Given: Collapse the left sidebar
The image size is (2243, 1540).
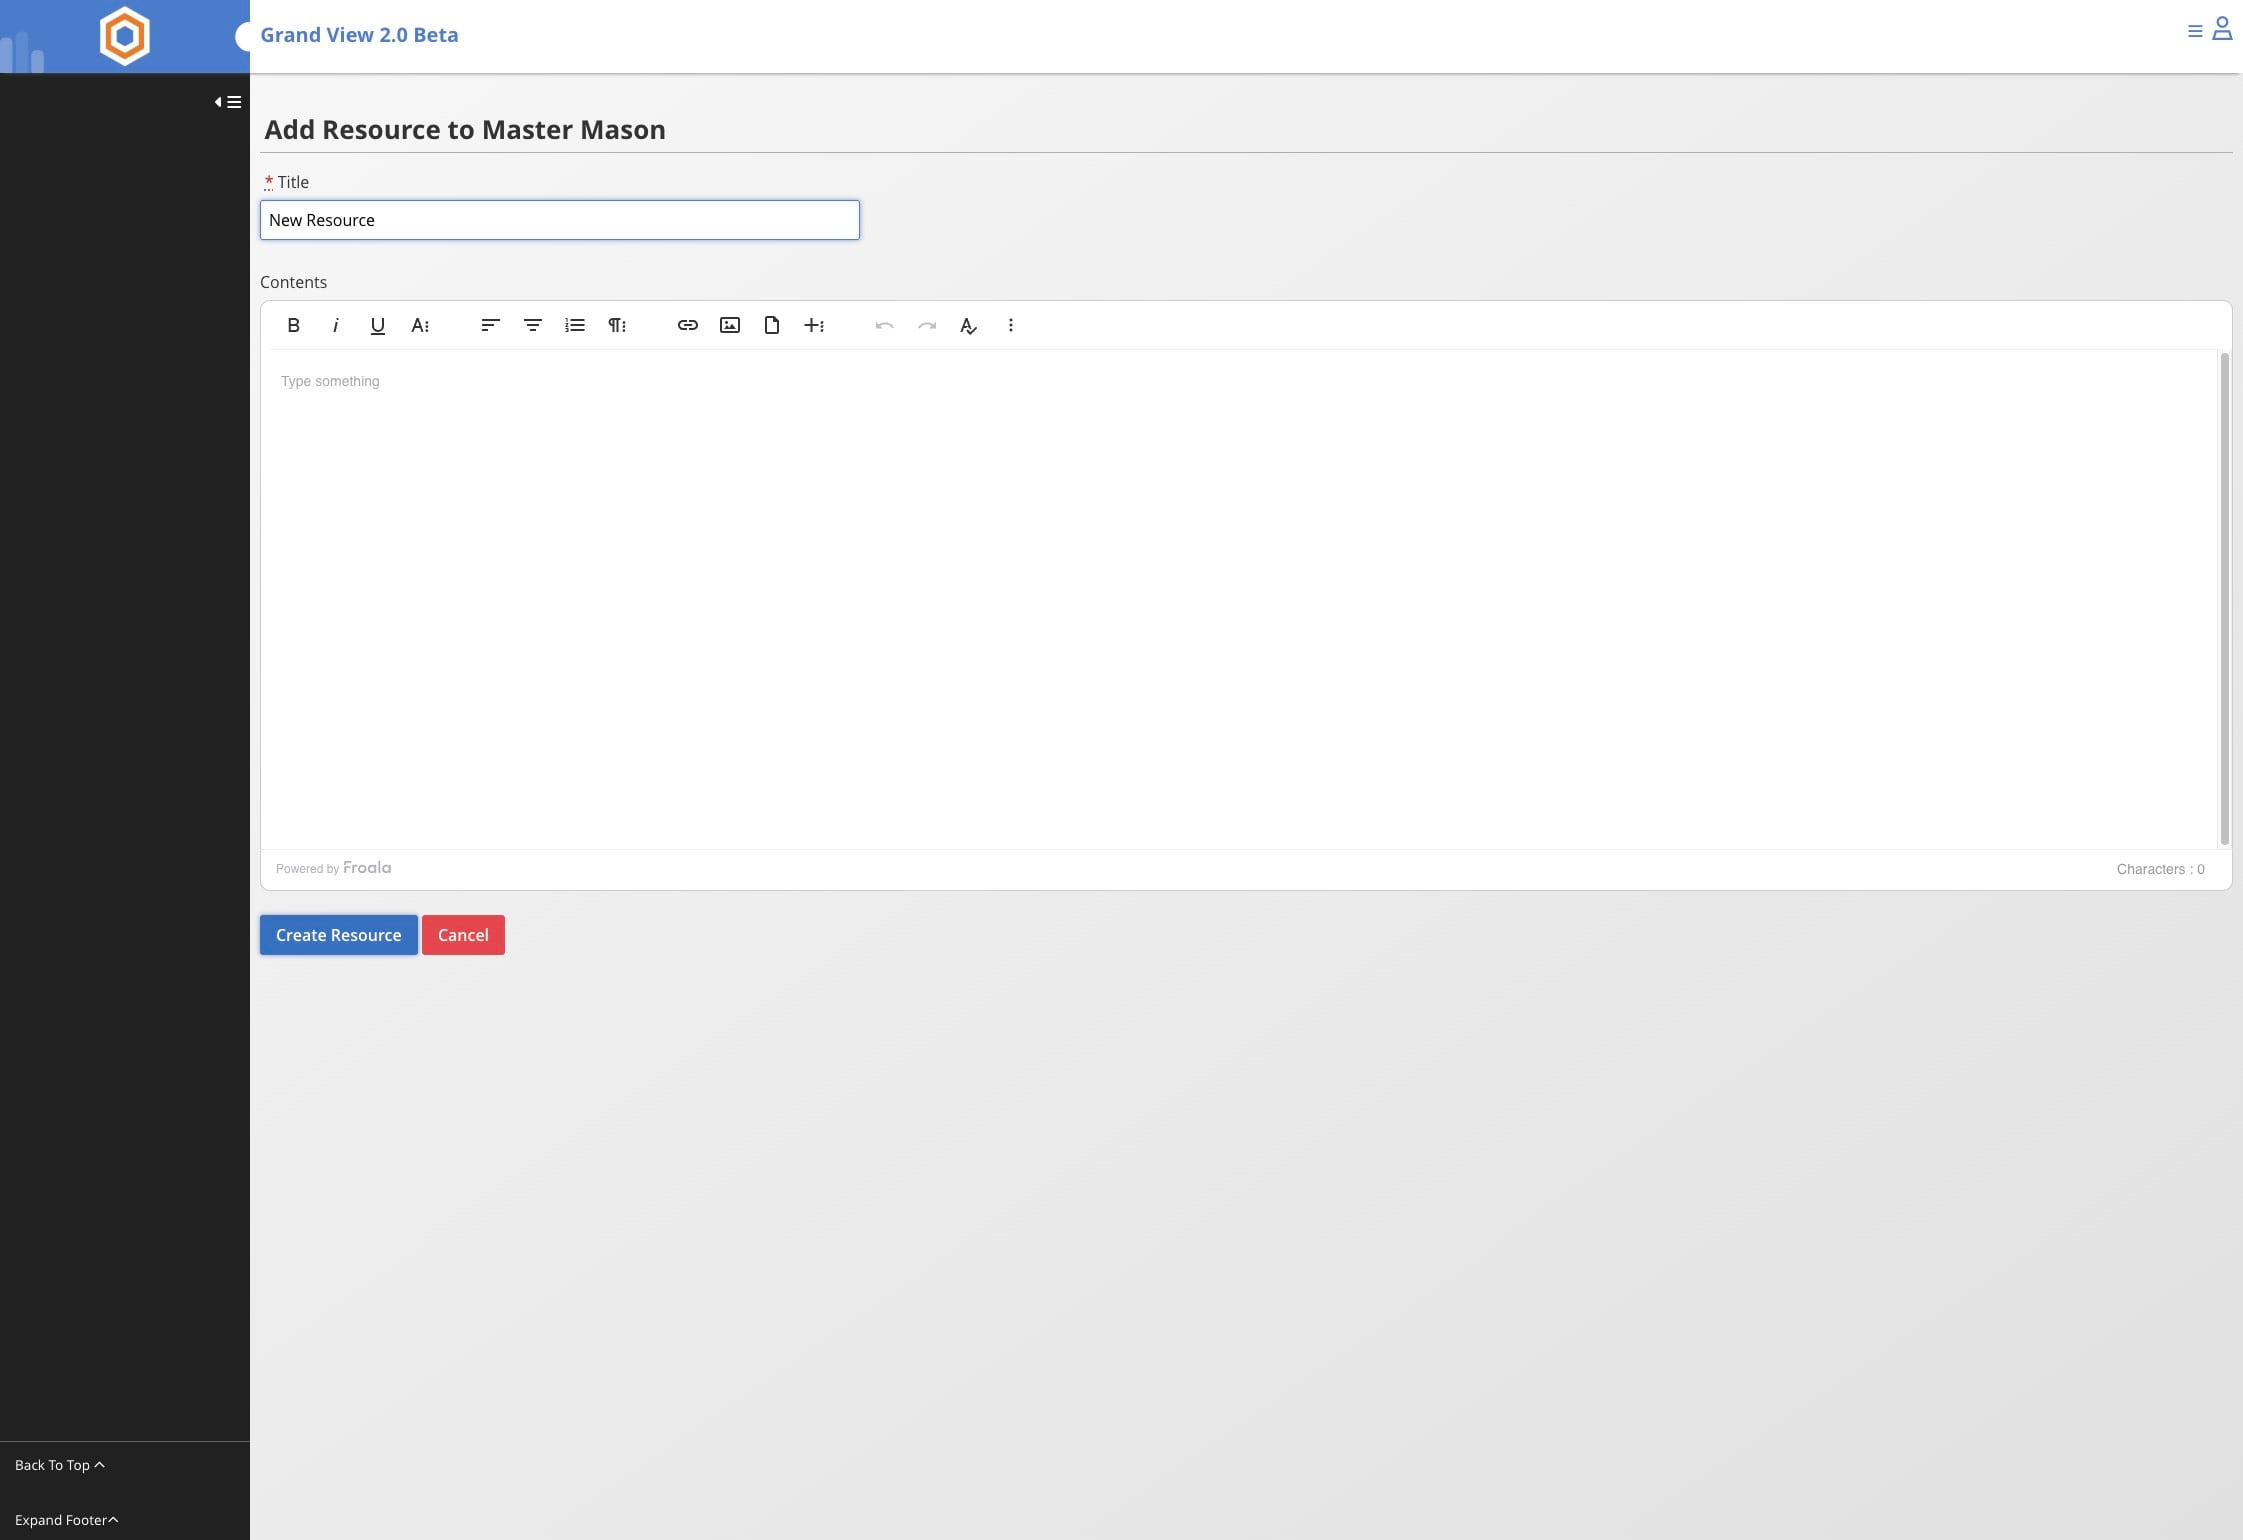Looking at the screenshot, I should [228, 102].
